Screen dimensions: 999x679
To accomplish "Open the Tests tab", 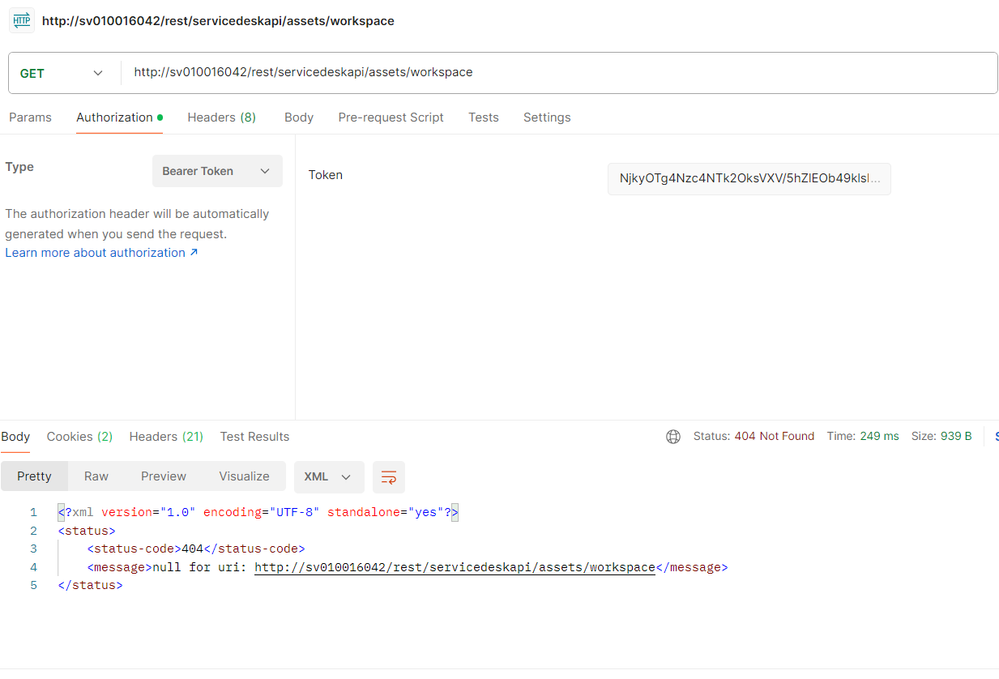I will click(x=484, y=118).
